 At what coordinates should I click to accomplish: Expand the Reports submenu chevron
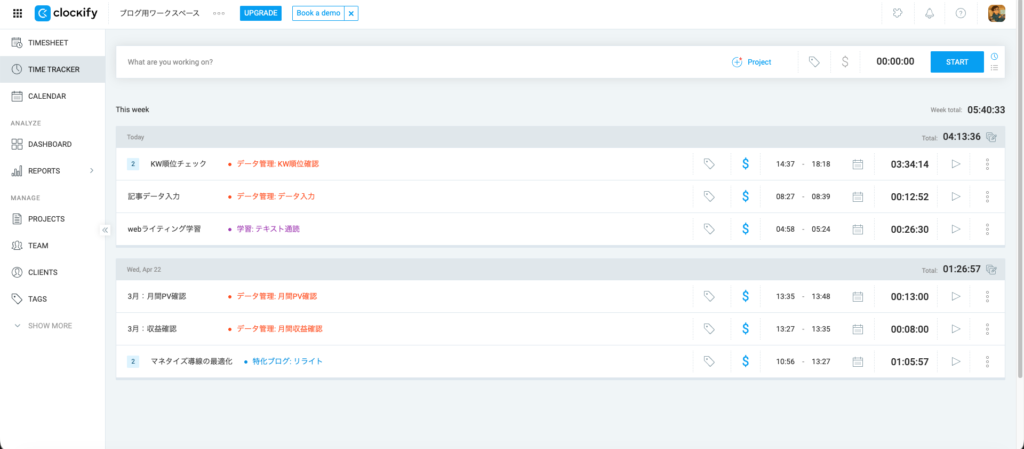pyautogui.click(x=91, y=171)
